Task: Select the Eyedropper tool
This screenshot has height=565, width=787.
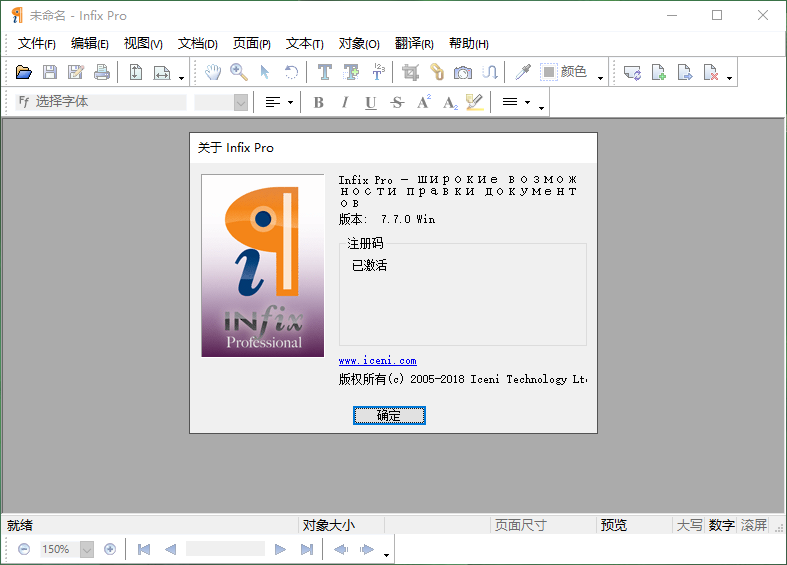Action: coord(522,72)
